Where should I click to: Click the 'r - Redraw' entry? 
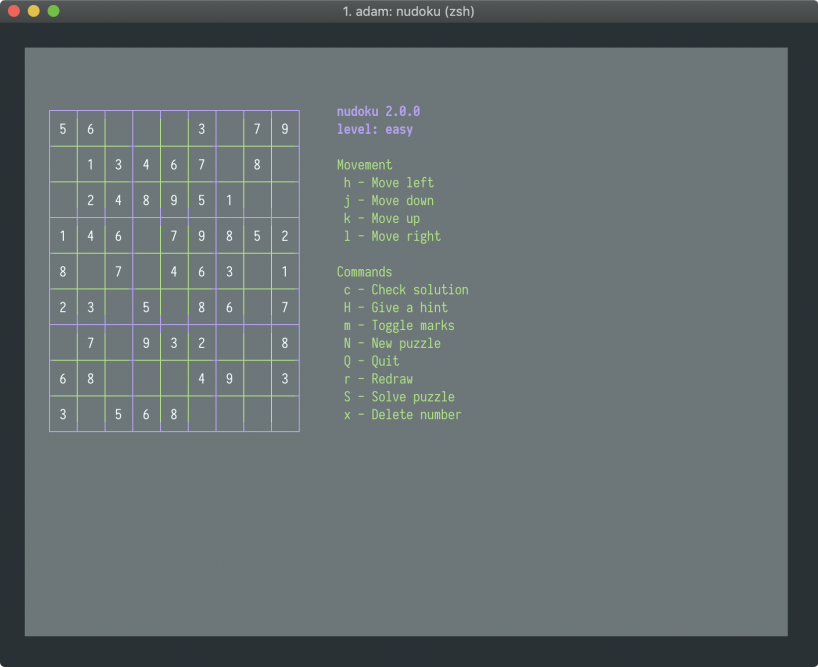(378, 379)
